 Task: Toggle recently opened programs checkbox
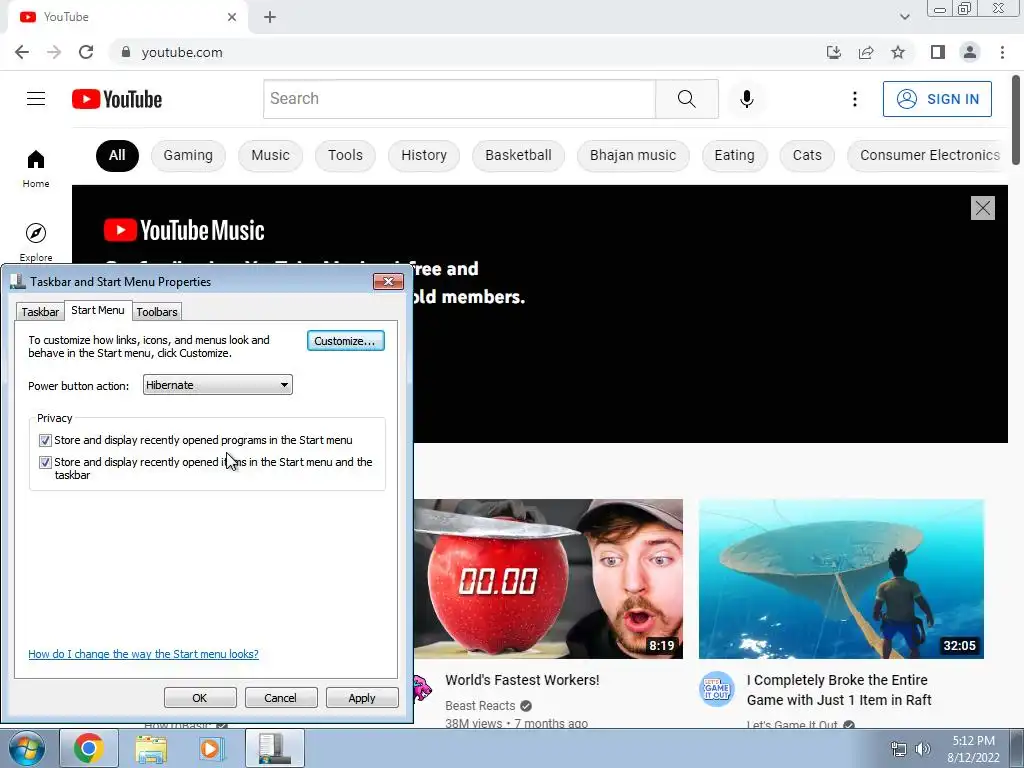[45, 440]
